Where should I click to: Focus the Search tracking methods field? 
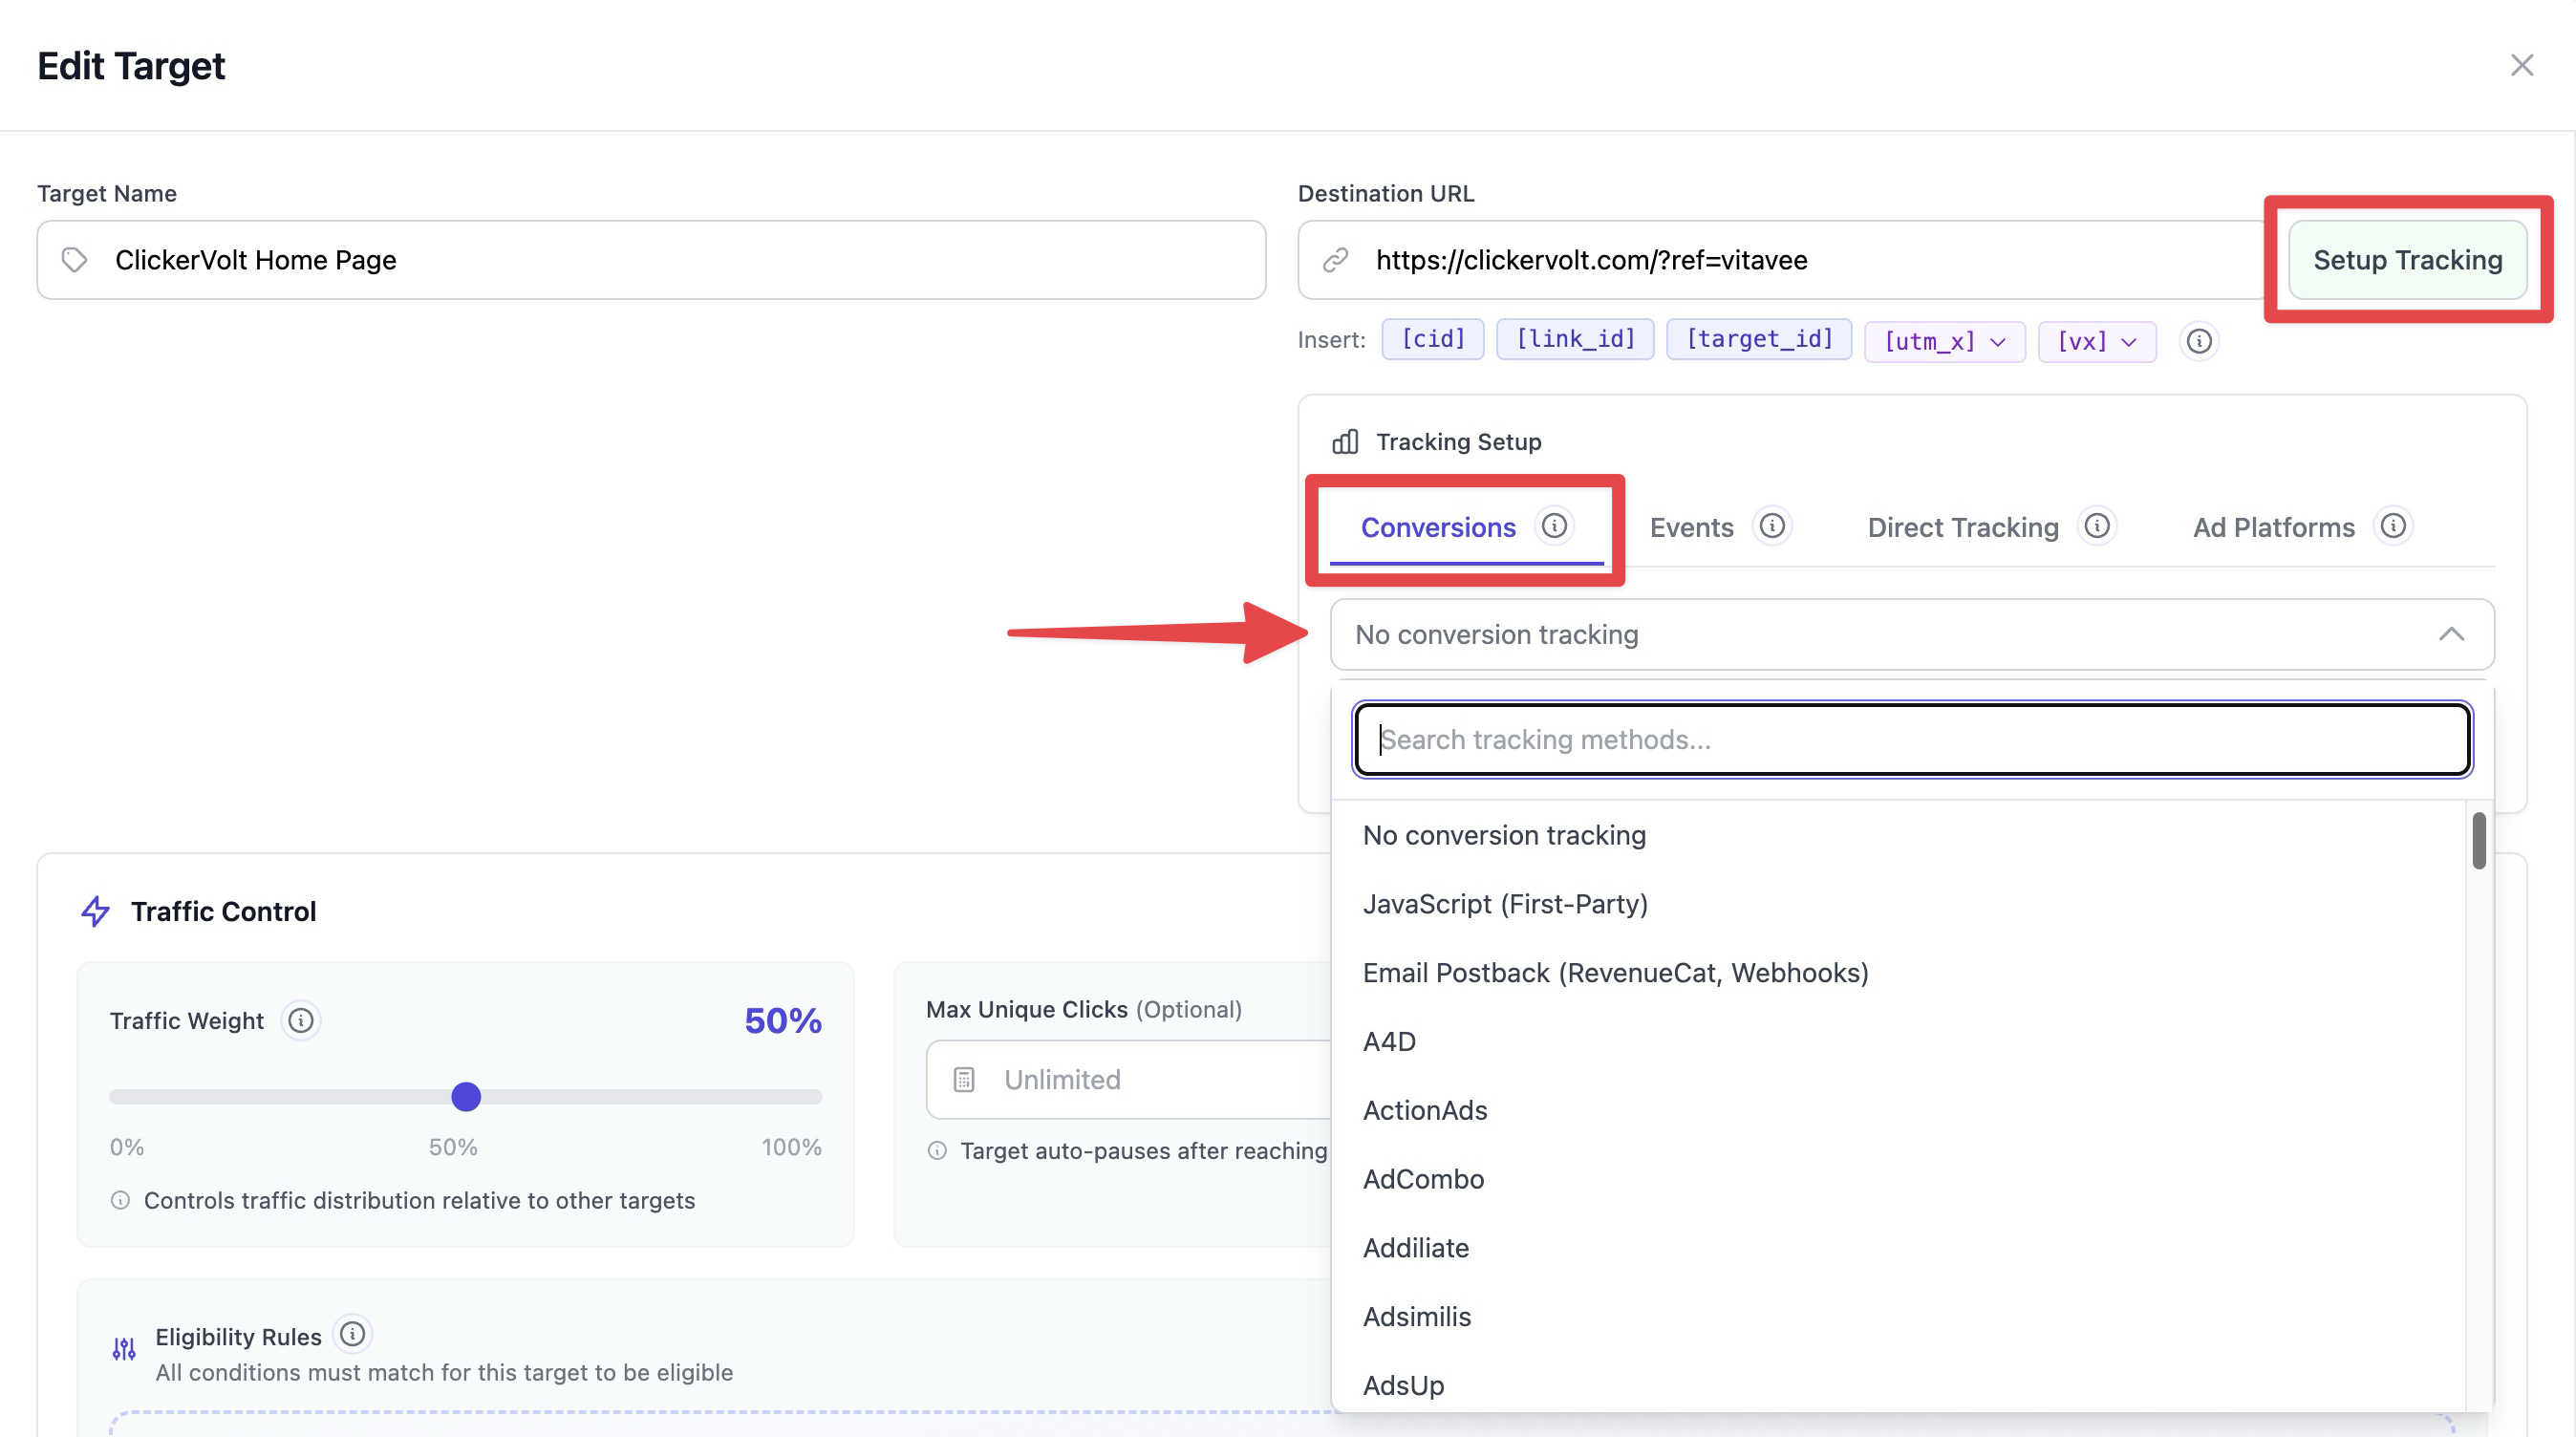(1912, 739)
